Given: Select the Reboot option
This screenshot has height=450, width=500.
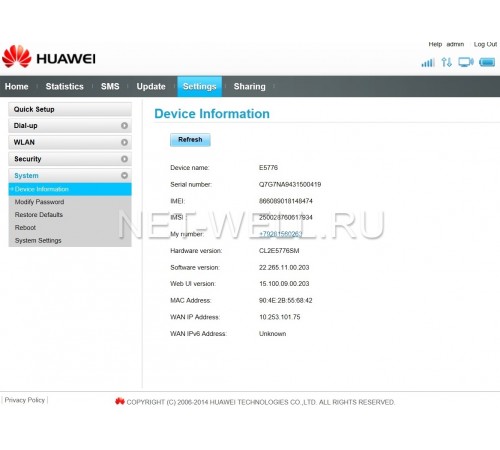Looking at the screenshot, I should coord(25,227).
